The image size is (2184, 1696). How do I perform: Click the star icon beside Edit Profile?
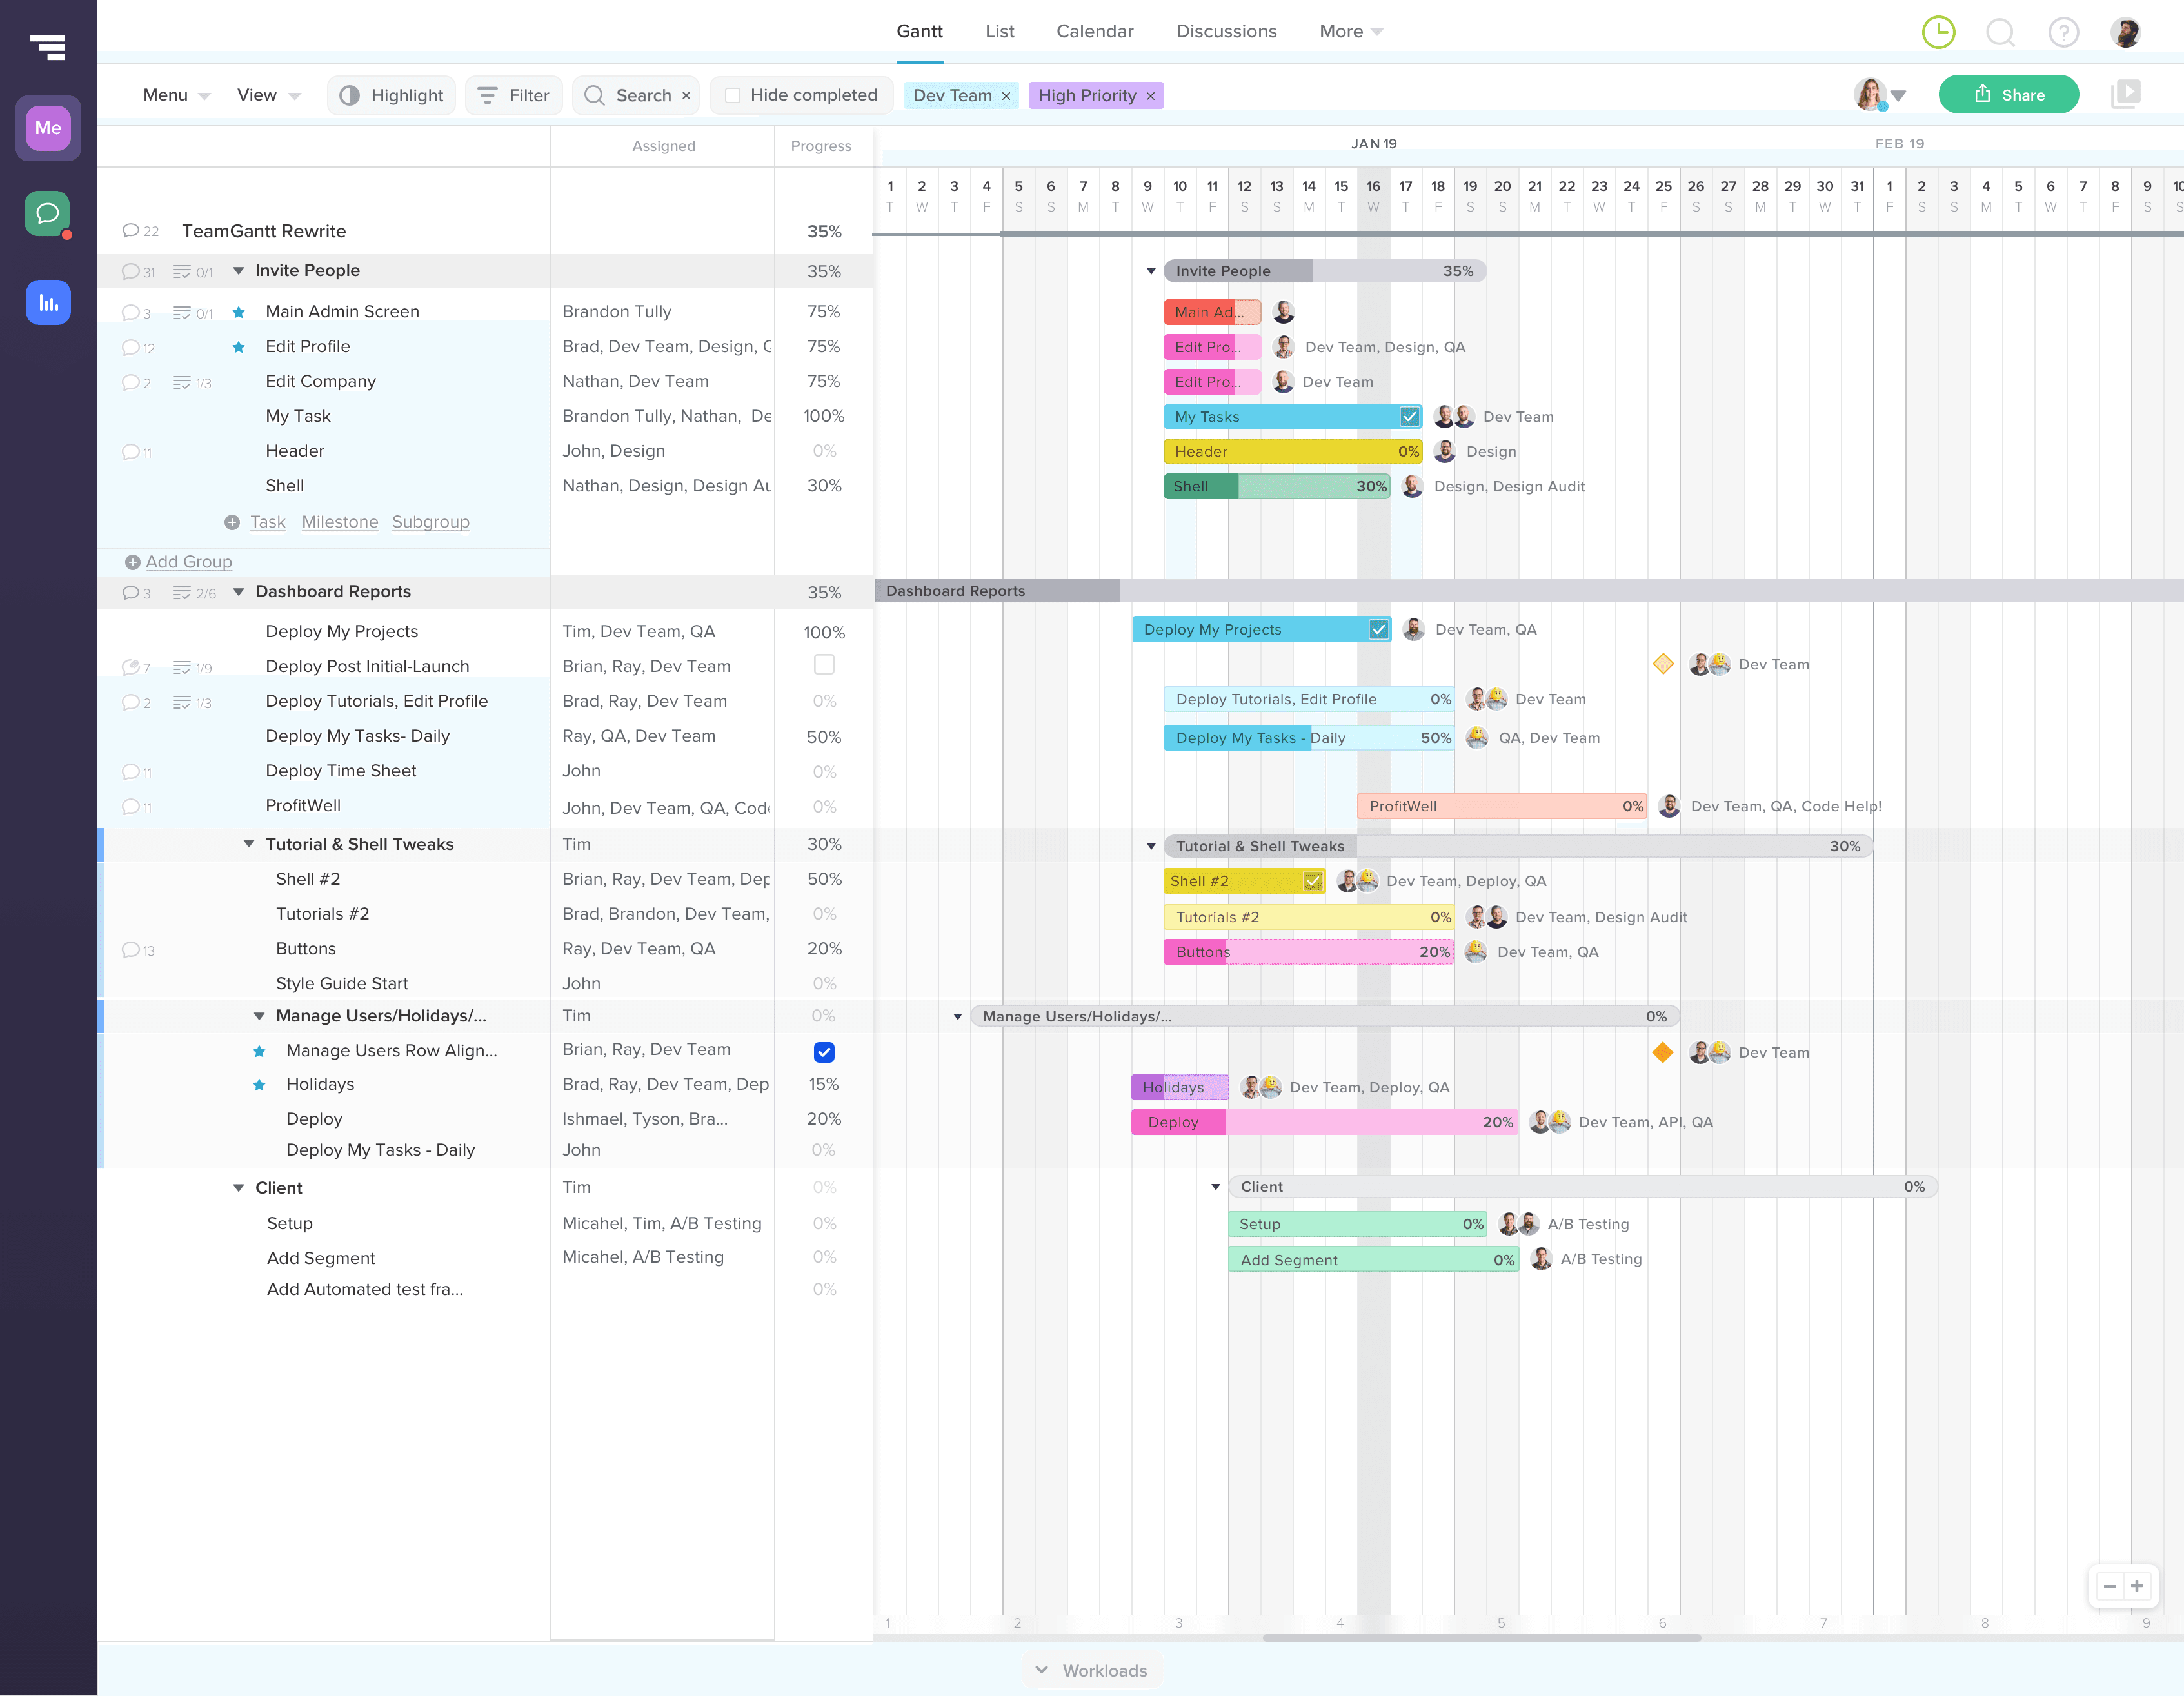pos(239,347)
